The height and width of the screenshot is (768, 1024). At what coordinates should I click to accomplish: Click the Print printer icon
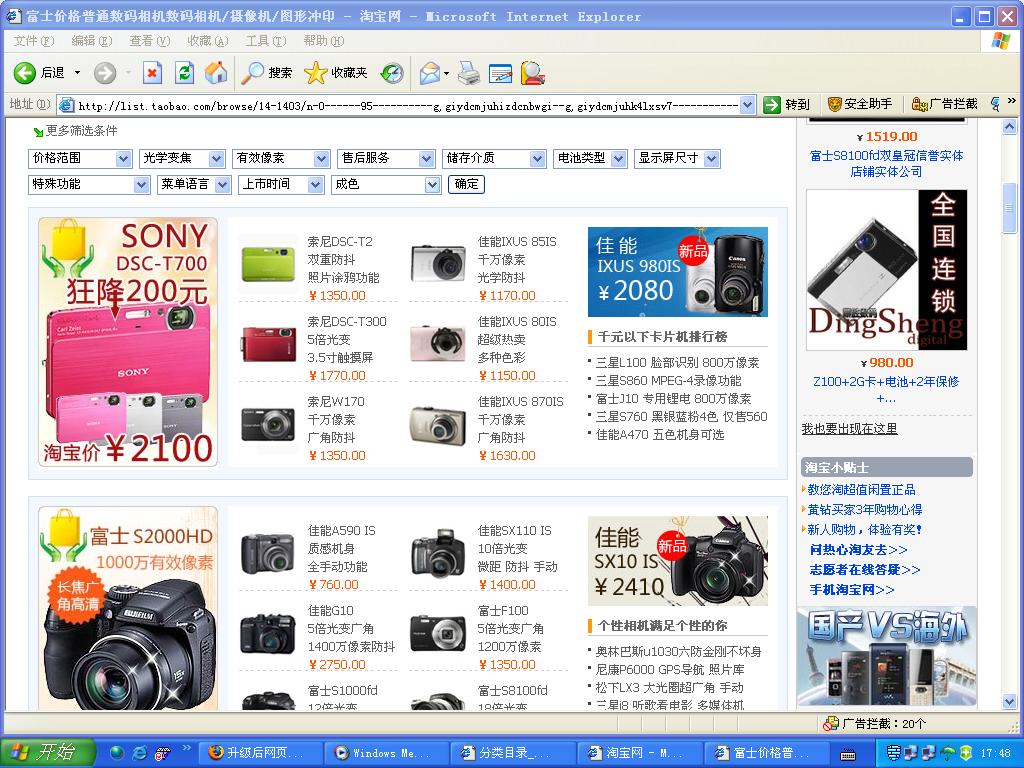(469, 72)
